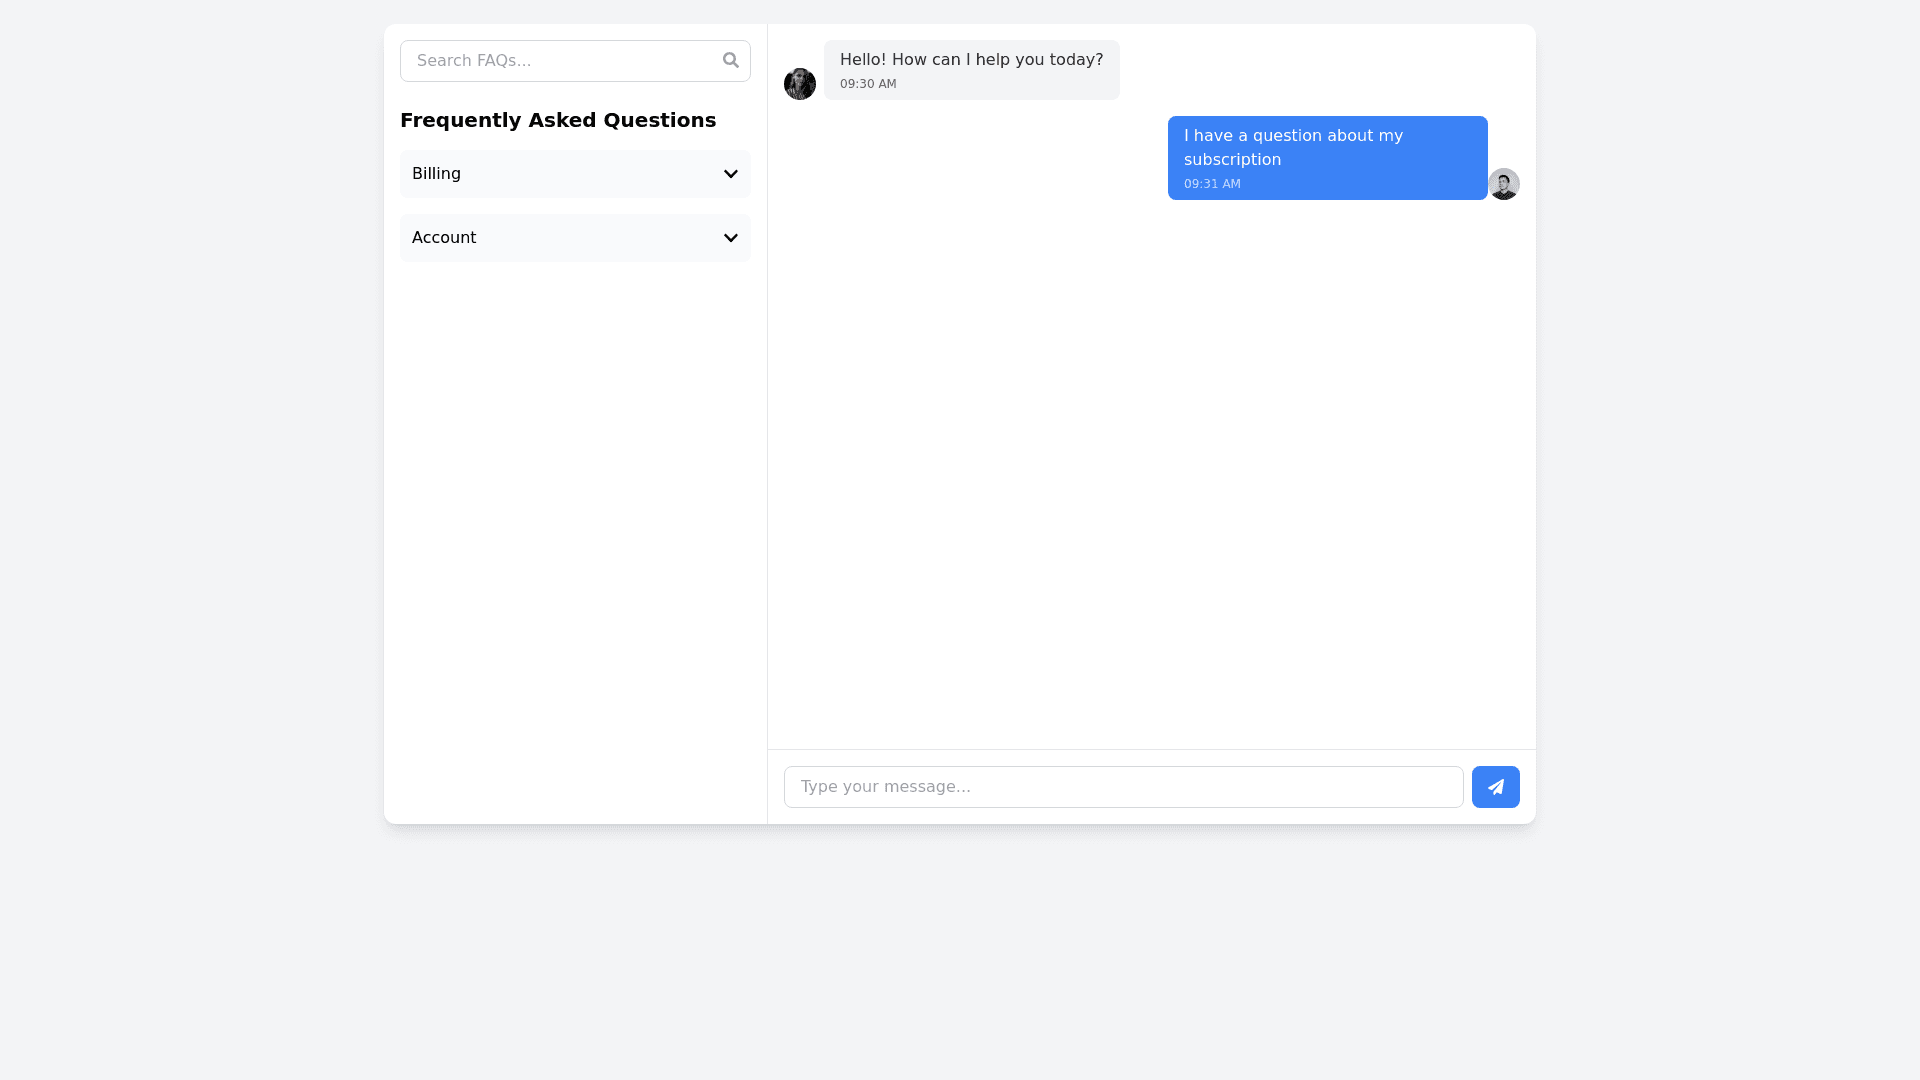Click the gray page background below chat card
This screenshot has height=1080, width=1920.
[960, 950]
